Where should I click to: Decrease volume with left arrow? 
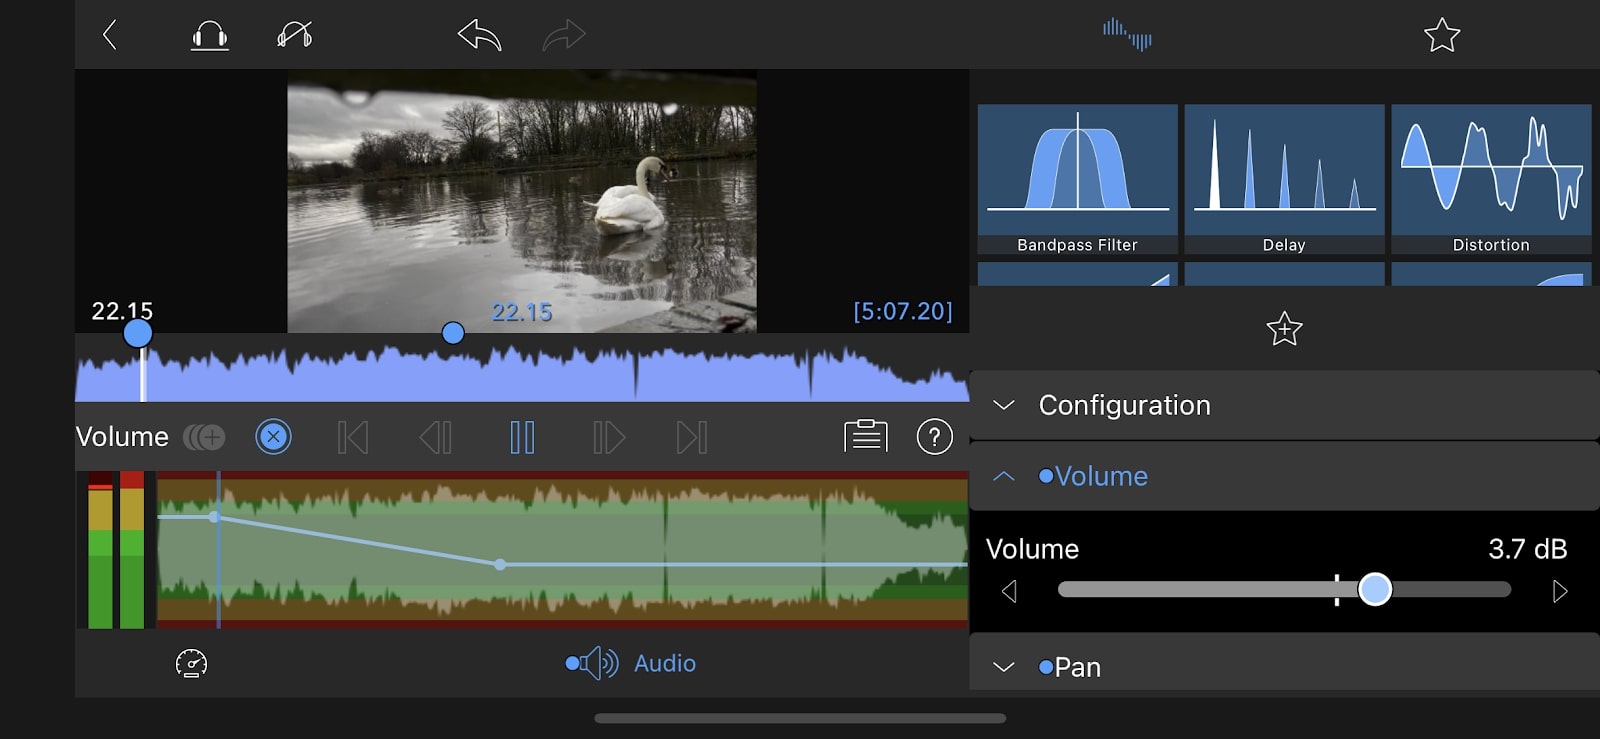(1010, 591)
